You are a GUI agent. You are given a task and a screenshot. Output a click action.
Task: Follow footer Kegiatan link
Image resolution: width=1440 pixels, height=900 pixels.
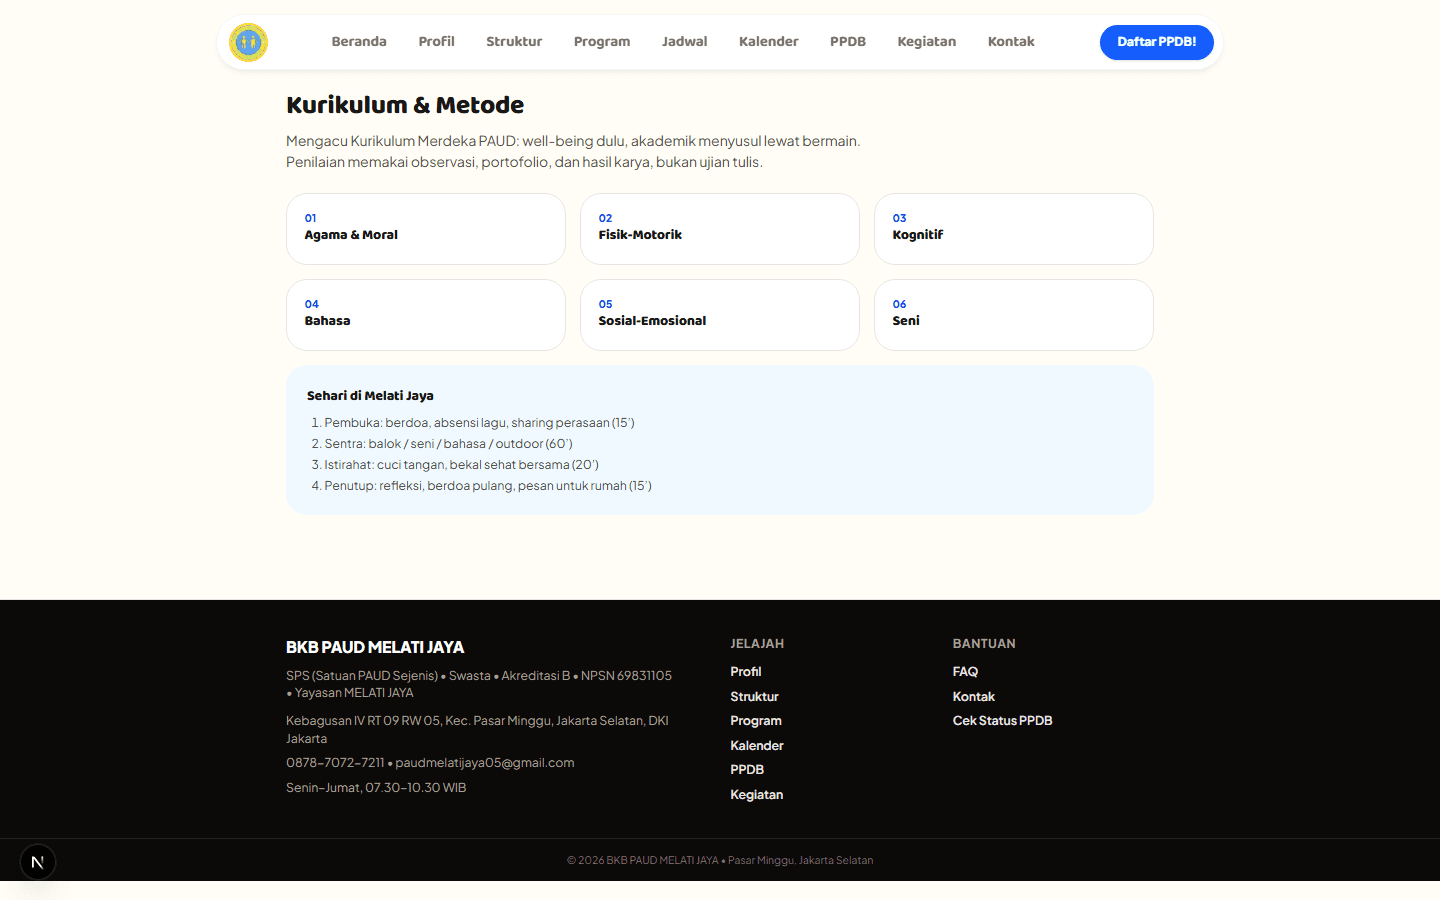click(x=757, y=795)
